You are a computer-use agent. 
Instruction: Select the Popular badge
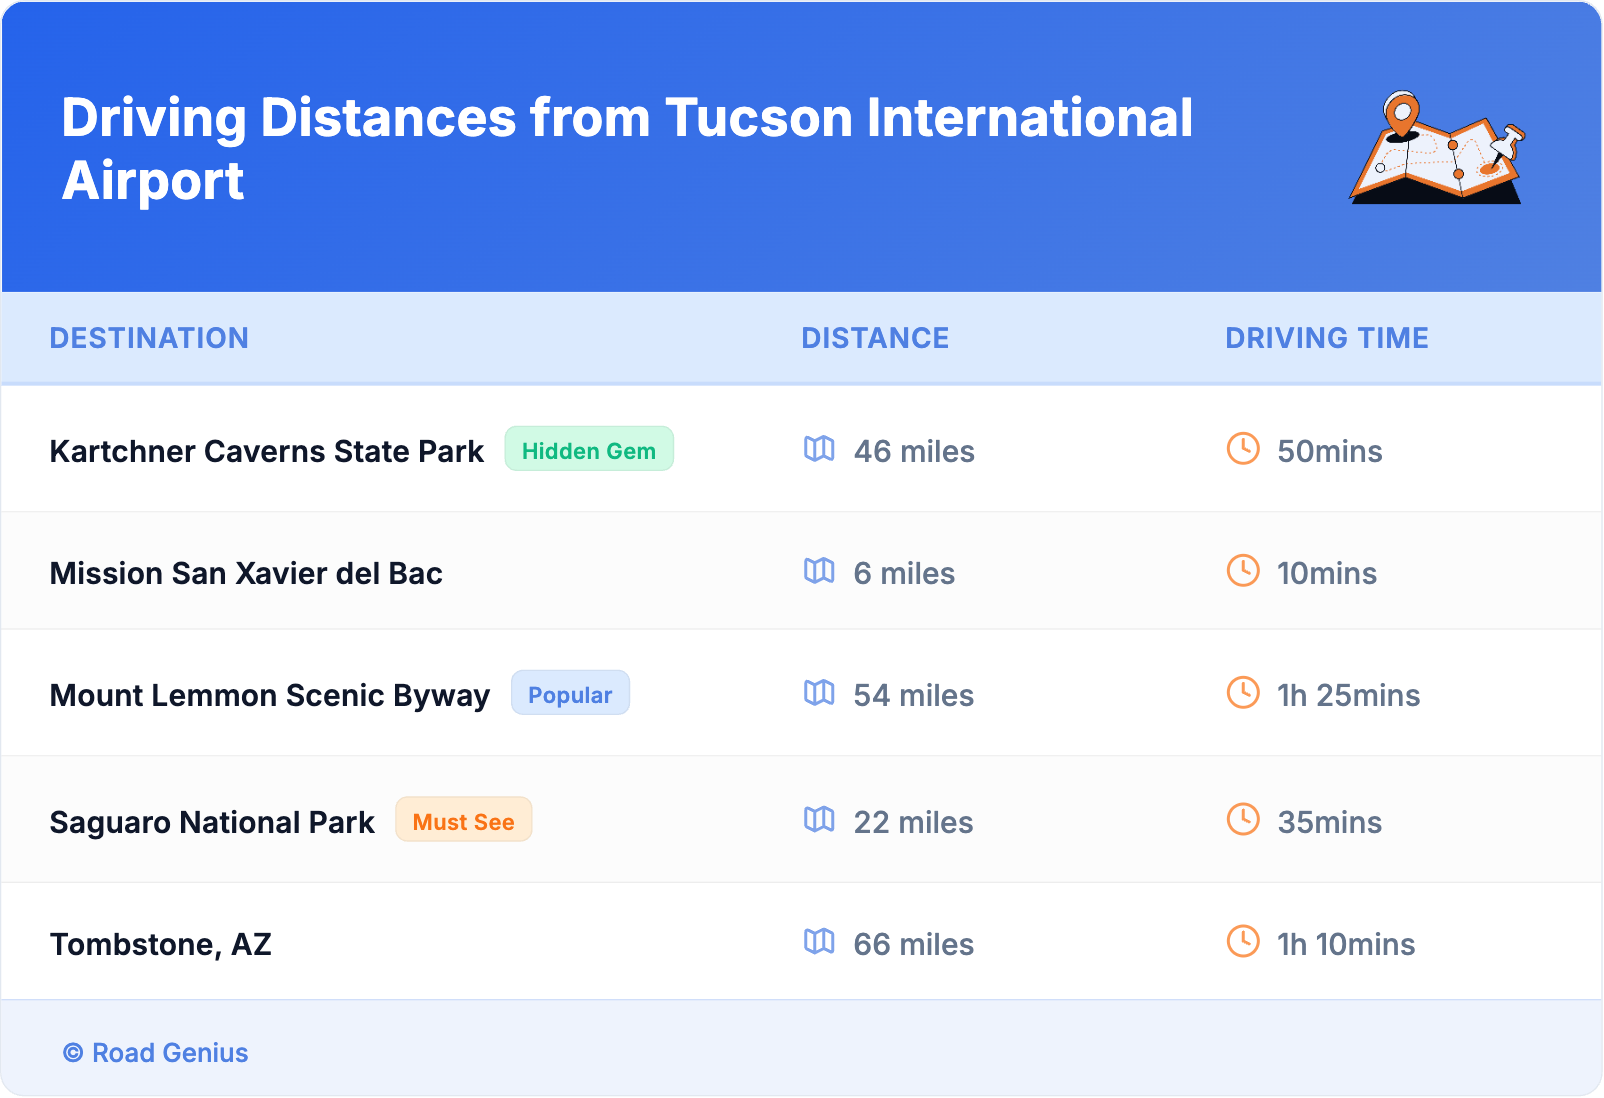570,694
